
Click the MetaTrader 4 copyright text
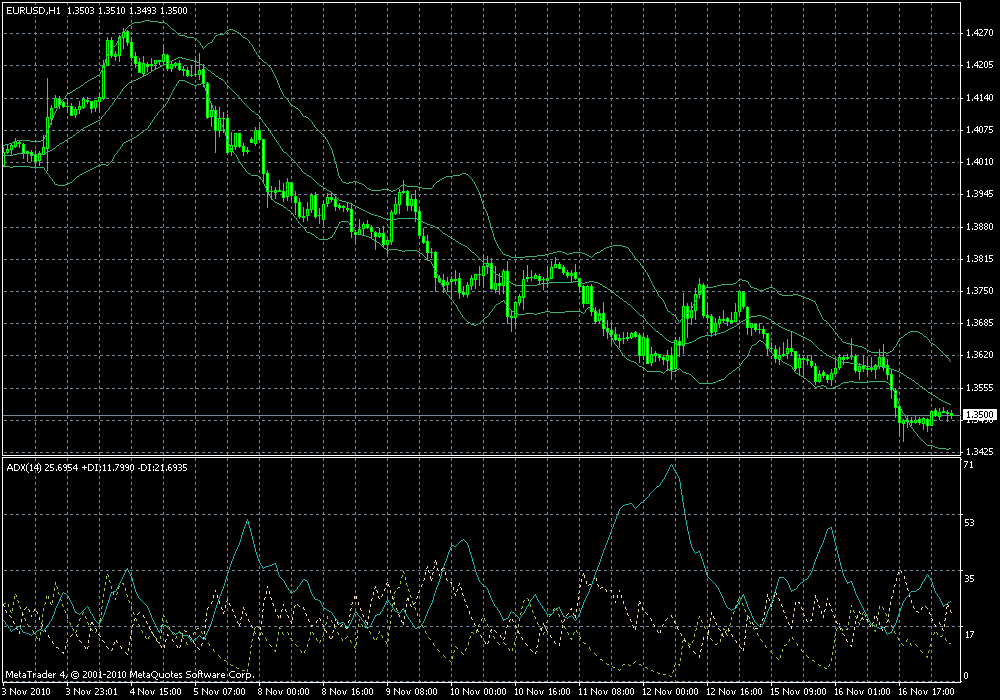pyautogui.click(x=129, y=674)
